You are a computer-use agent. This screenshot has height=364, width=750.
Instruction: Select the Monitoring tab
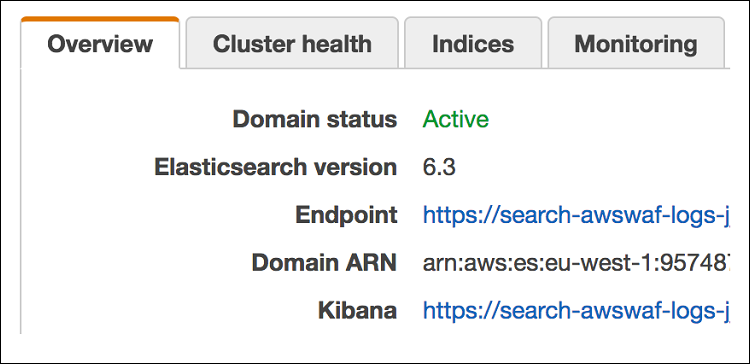point(636,44)
